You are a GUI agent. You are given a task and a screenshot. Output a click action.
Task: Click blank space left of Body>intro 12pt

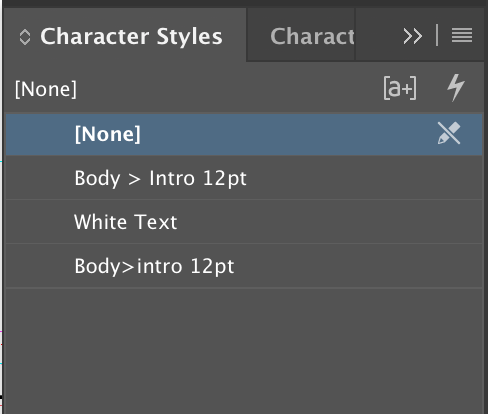coord(40,266)
